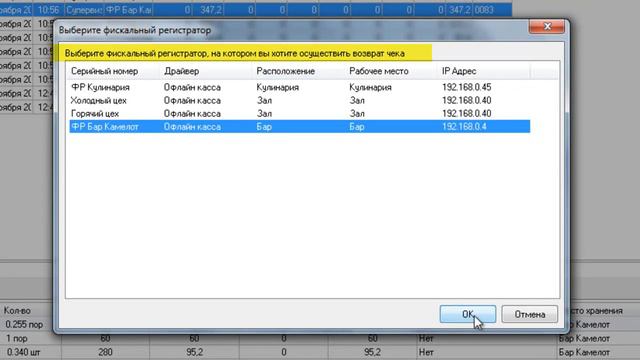This screenshot has width=640, height=360.
Task: Click Кулинария workplace in the ФР Кулинария row
Action: tap(370, 87)
